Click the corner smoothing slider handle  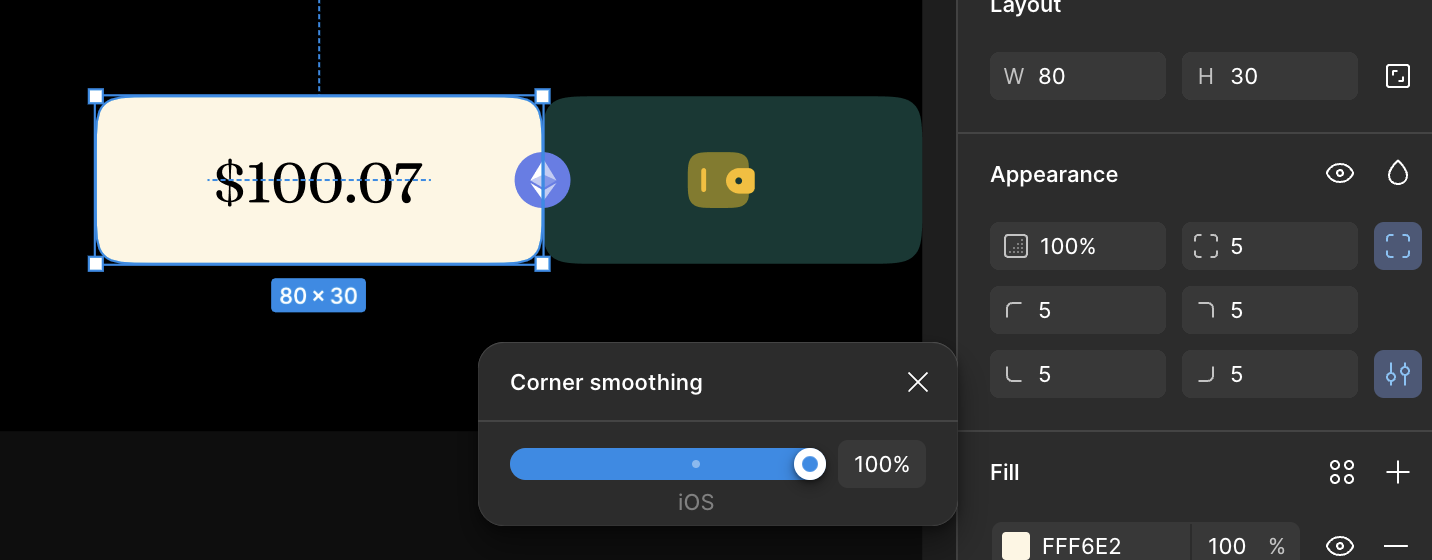[x=810, y=464]
